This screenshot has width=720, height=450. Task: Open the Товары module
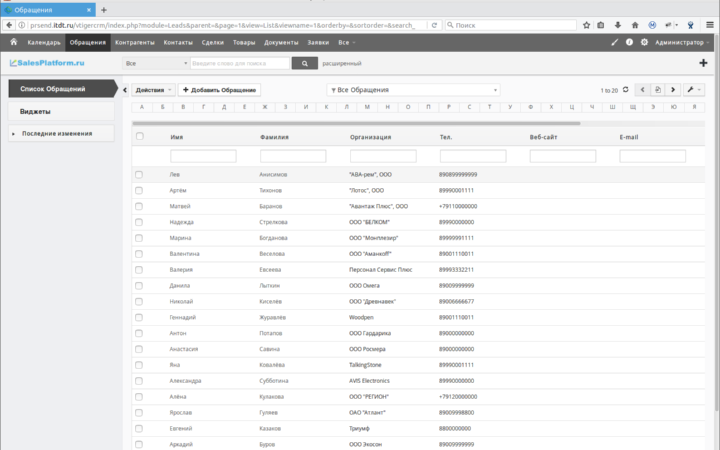tap(244, 42)
